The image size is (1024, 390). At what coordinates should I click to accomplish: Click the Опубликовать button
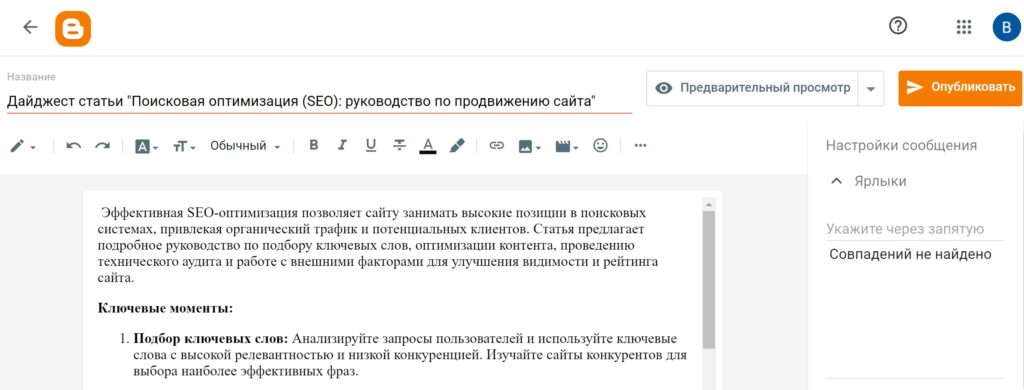click(x=960, y=88)
